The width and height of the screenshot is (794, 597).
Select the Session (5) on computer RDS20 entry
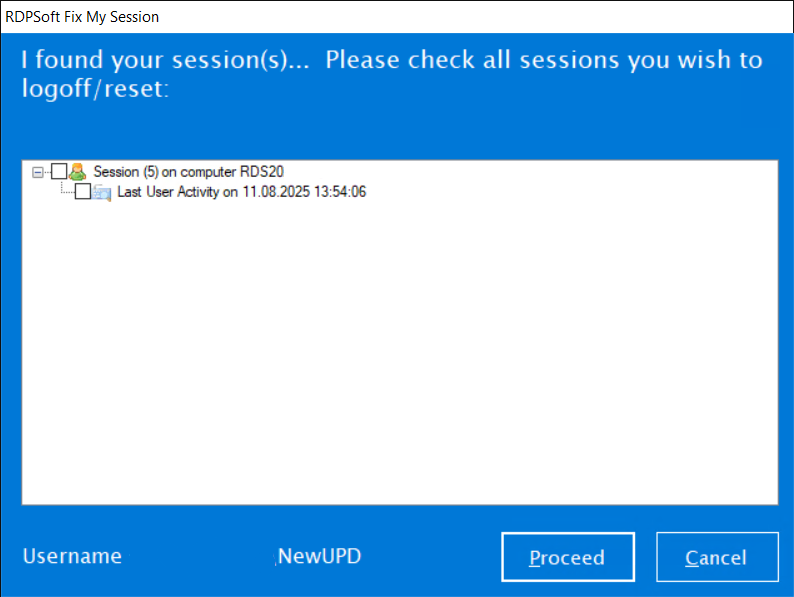[x=189, y=172]
